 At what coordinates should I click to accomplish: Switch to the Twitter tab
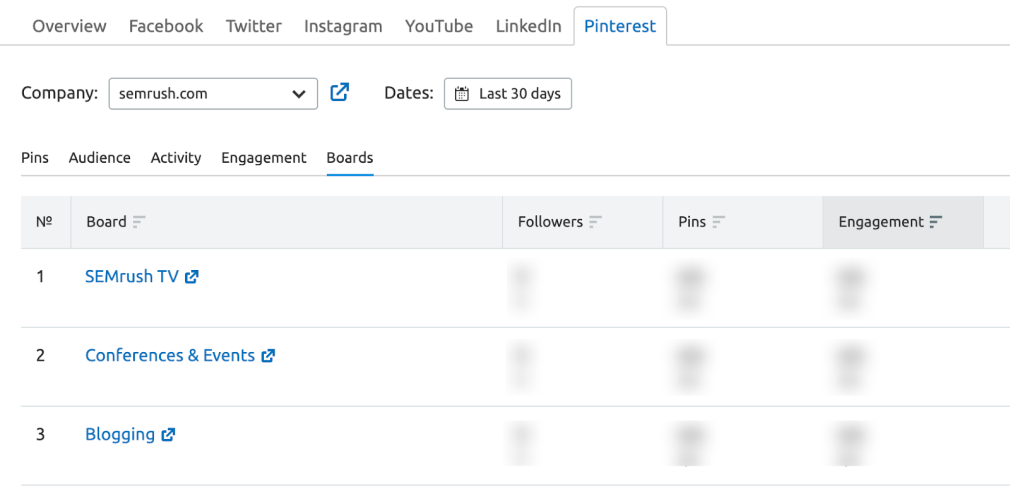click(x=254, y=26)
